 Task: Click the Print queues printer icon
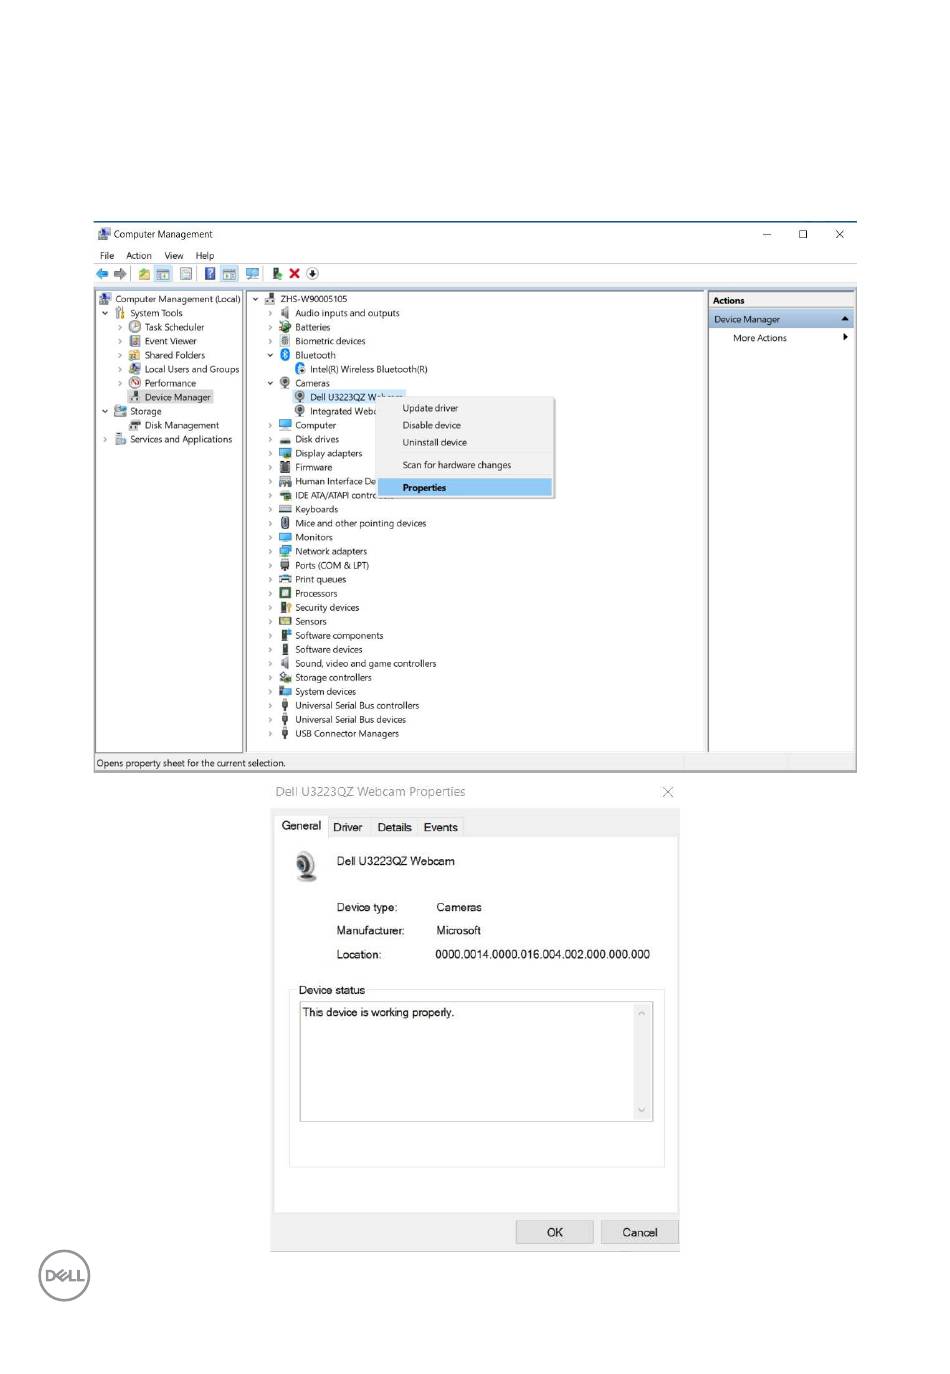tap(285, 579)
